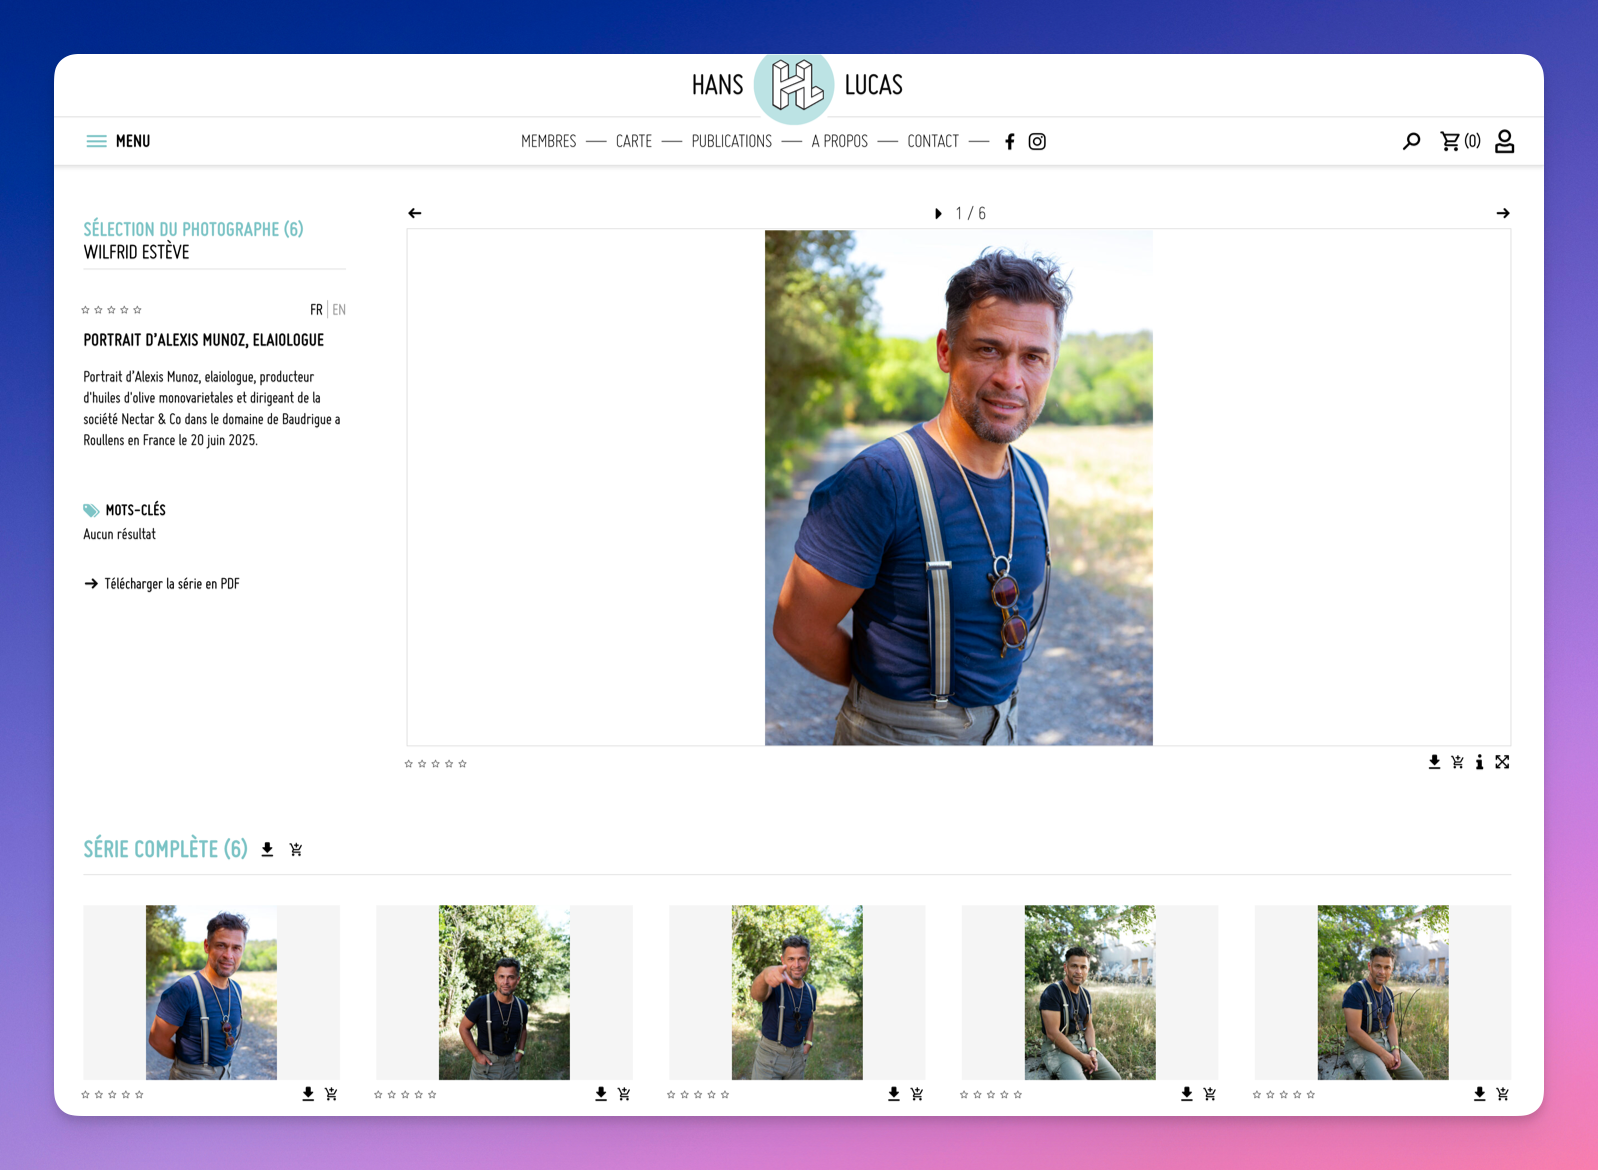
Task: Visit the Hans Lucas Instagram page icon
Action: tap(1037, 141)
